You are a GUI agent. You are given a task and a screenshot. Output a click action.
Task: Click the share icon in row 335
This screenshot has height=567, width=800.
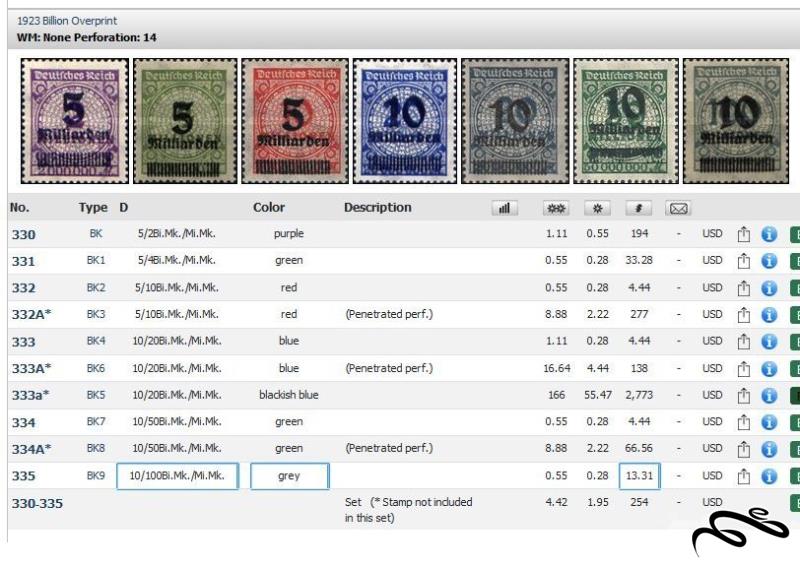pos(744,476)
